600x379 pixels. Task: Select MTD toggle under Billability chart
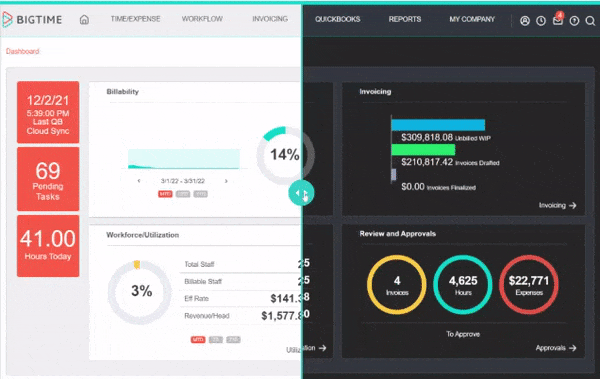point(165,194)
